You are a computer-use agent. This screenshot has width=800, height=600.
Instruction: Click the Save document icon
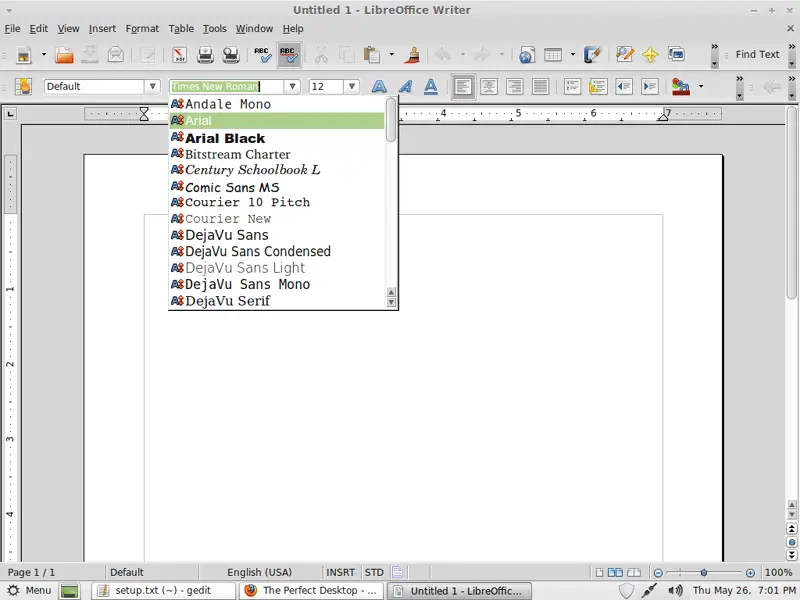[x=90, y=55]
